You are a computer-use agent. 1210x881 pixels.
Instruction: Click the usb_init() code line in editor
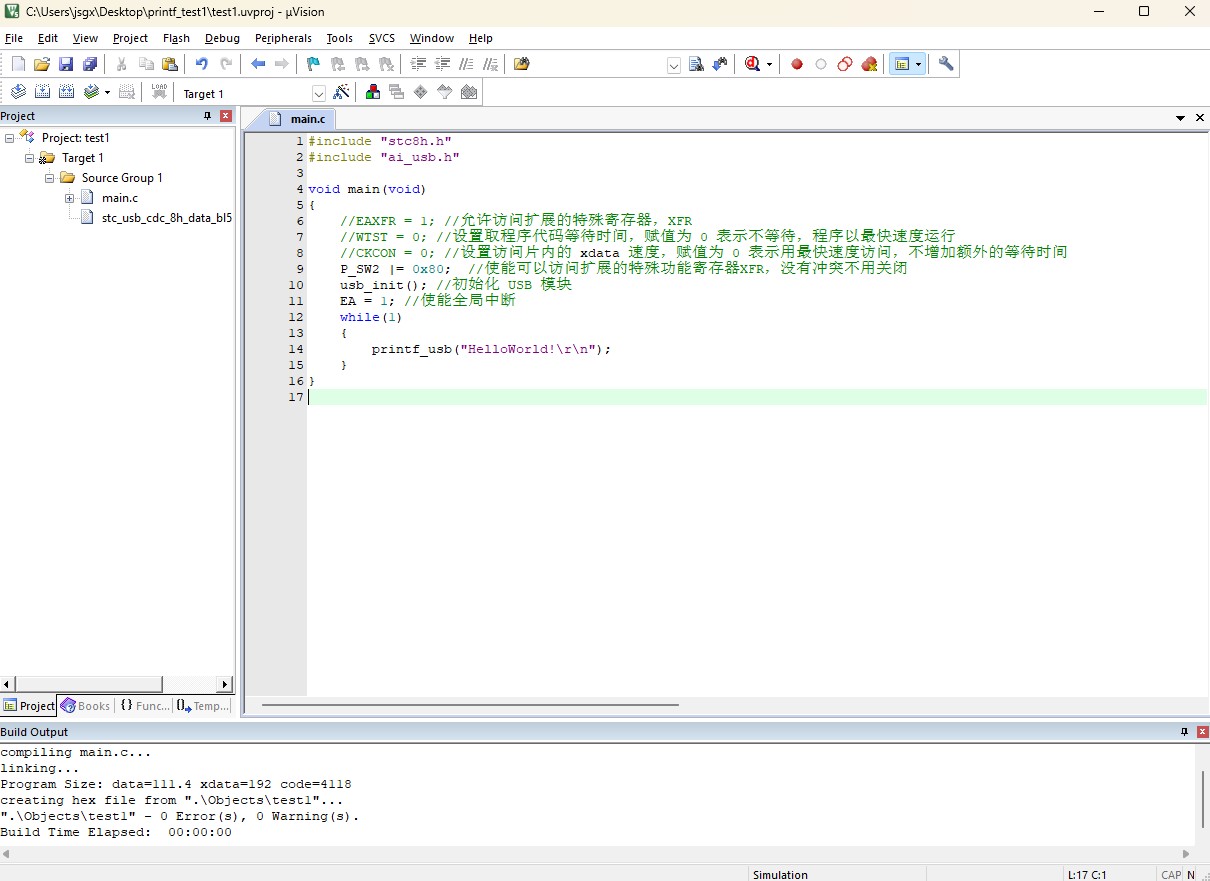(x=456, y=285)
